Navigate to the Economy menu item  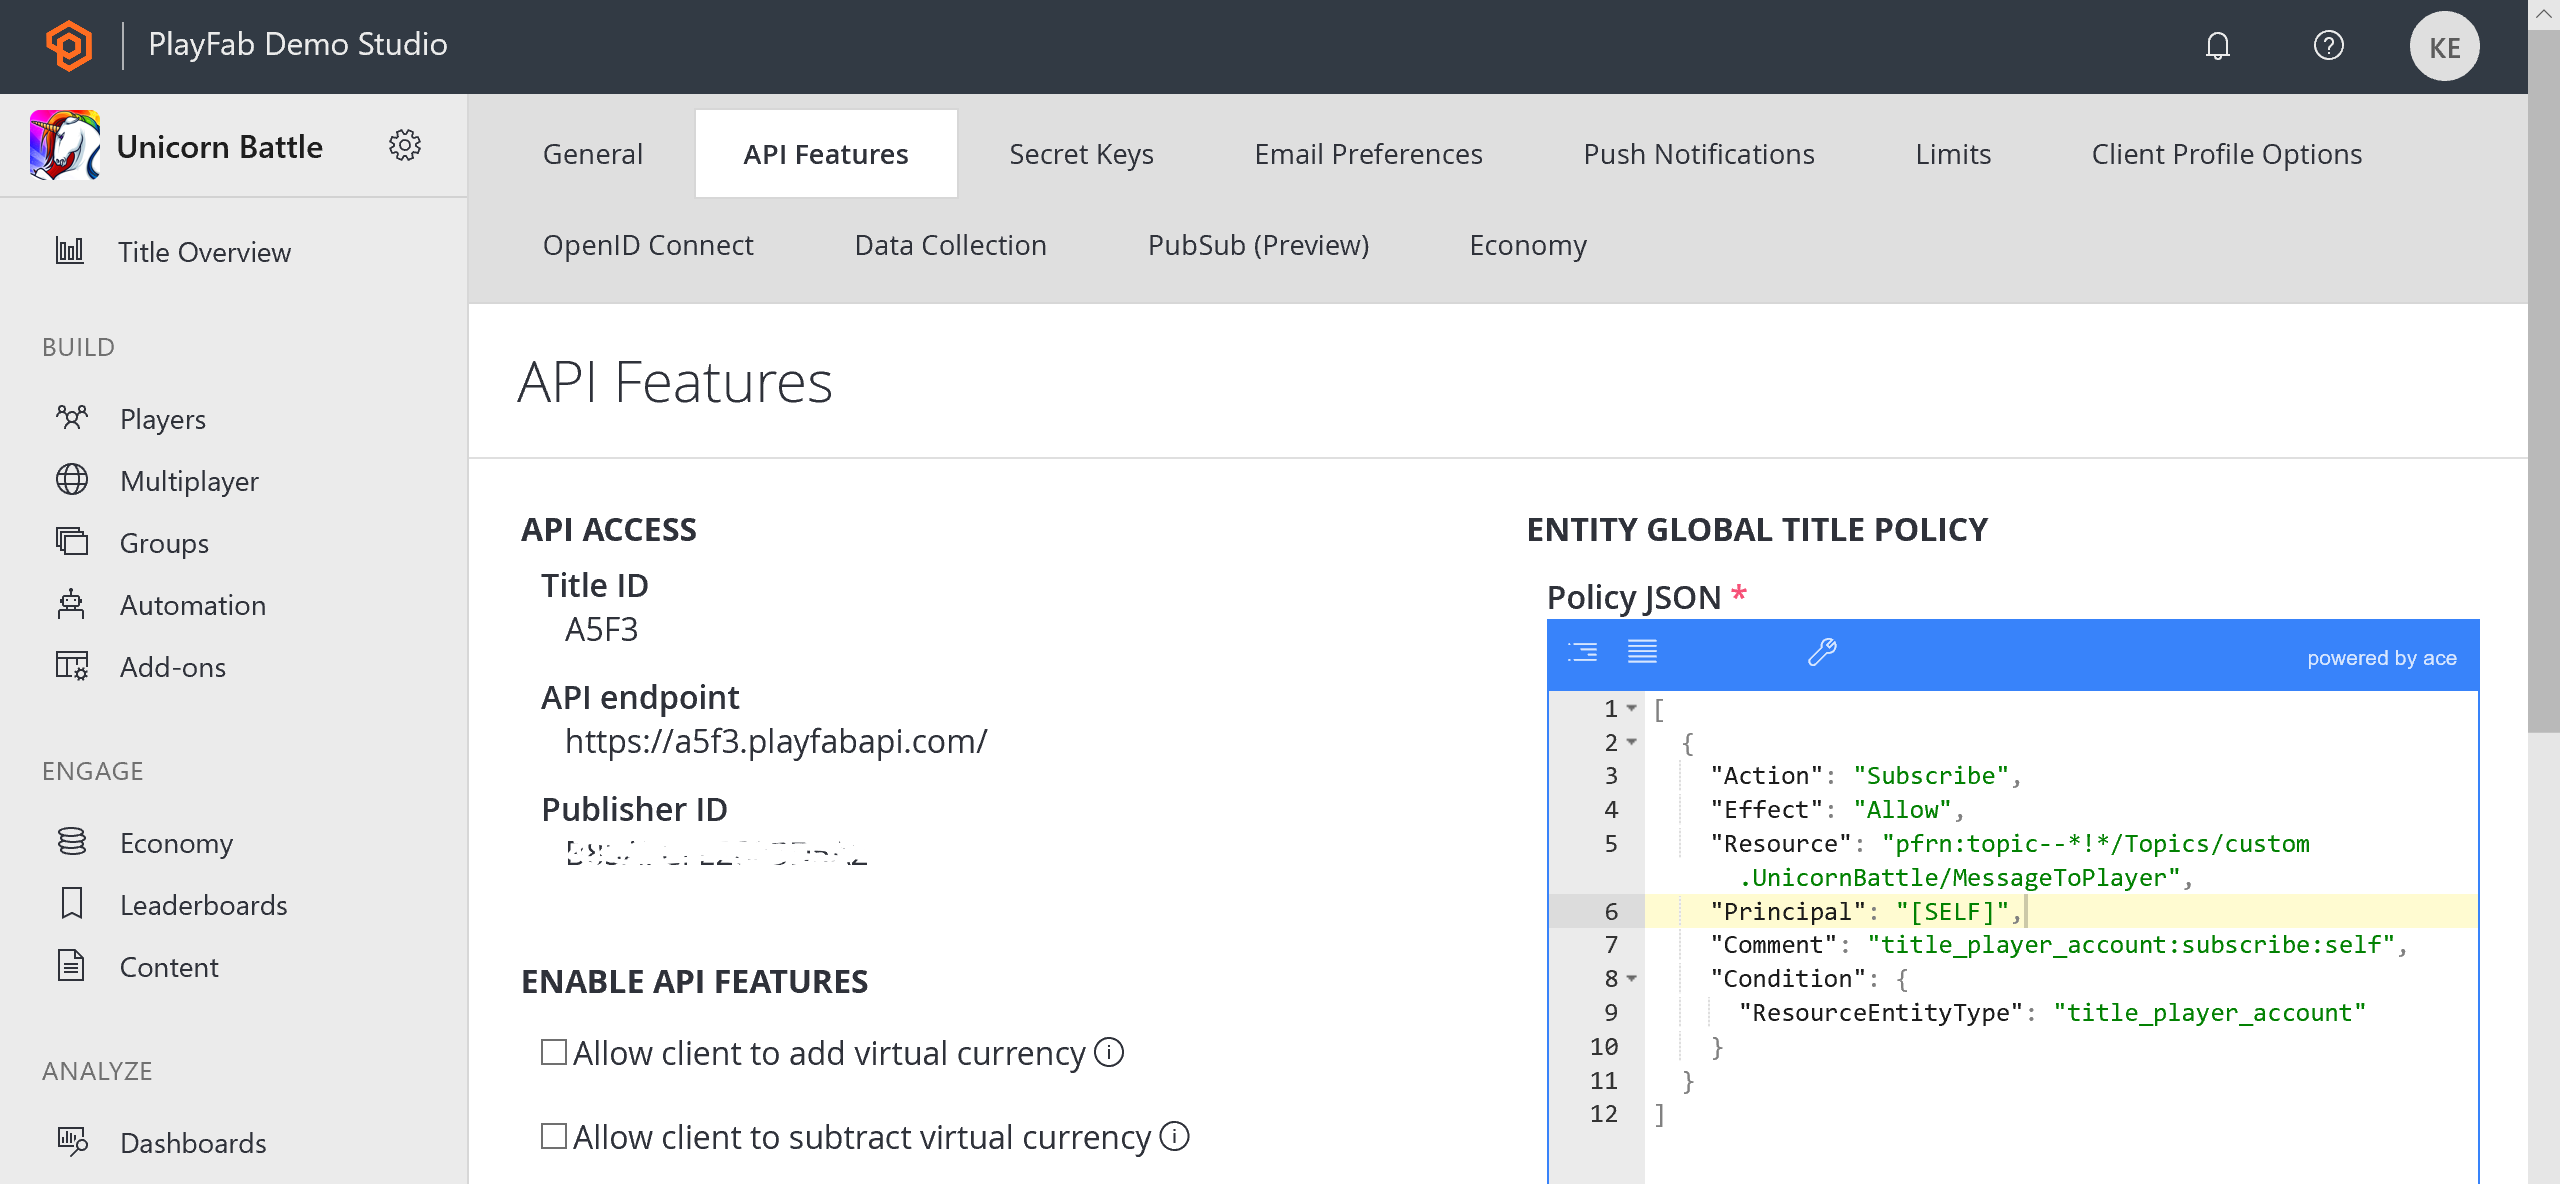pyautogui.click(x=175, y=843)
